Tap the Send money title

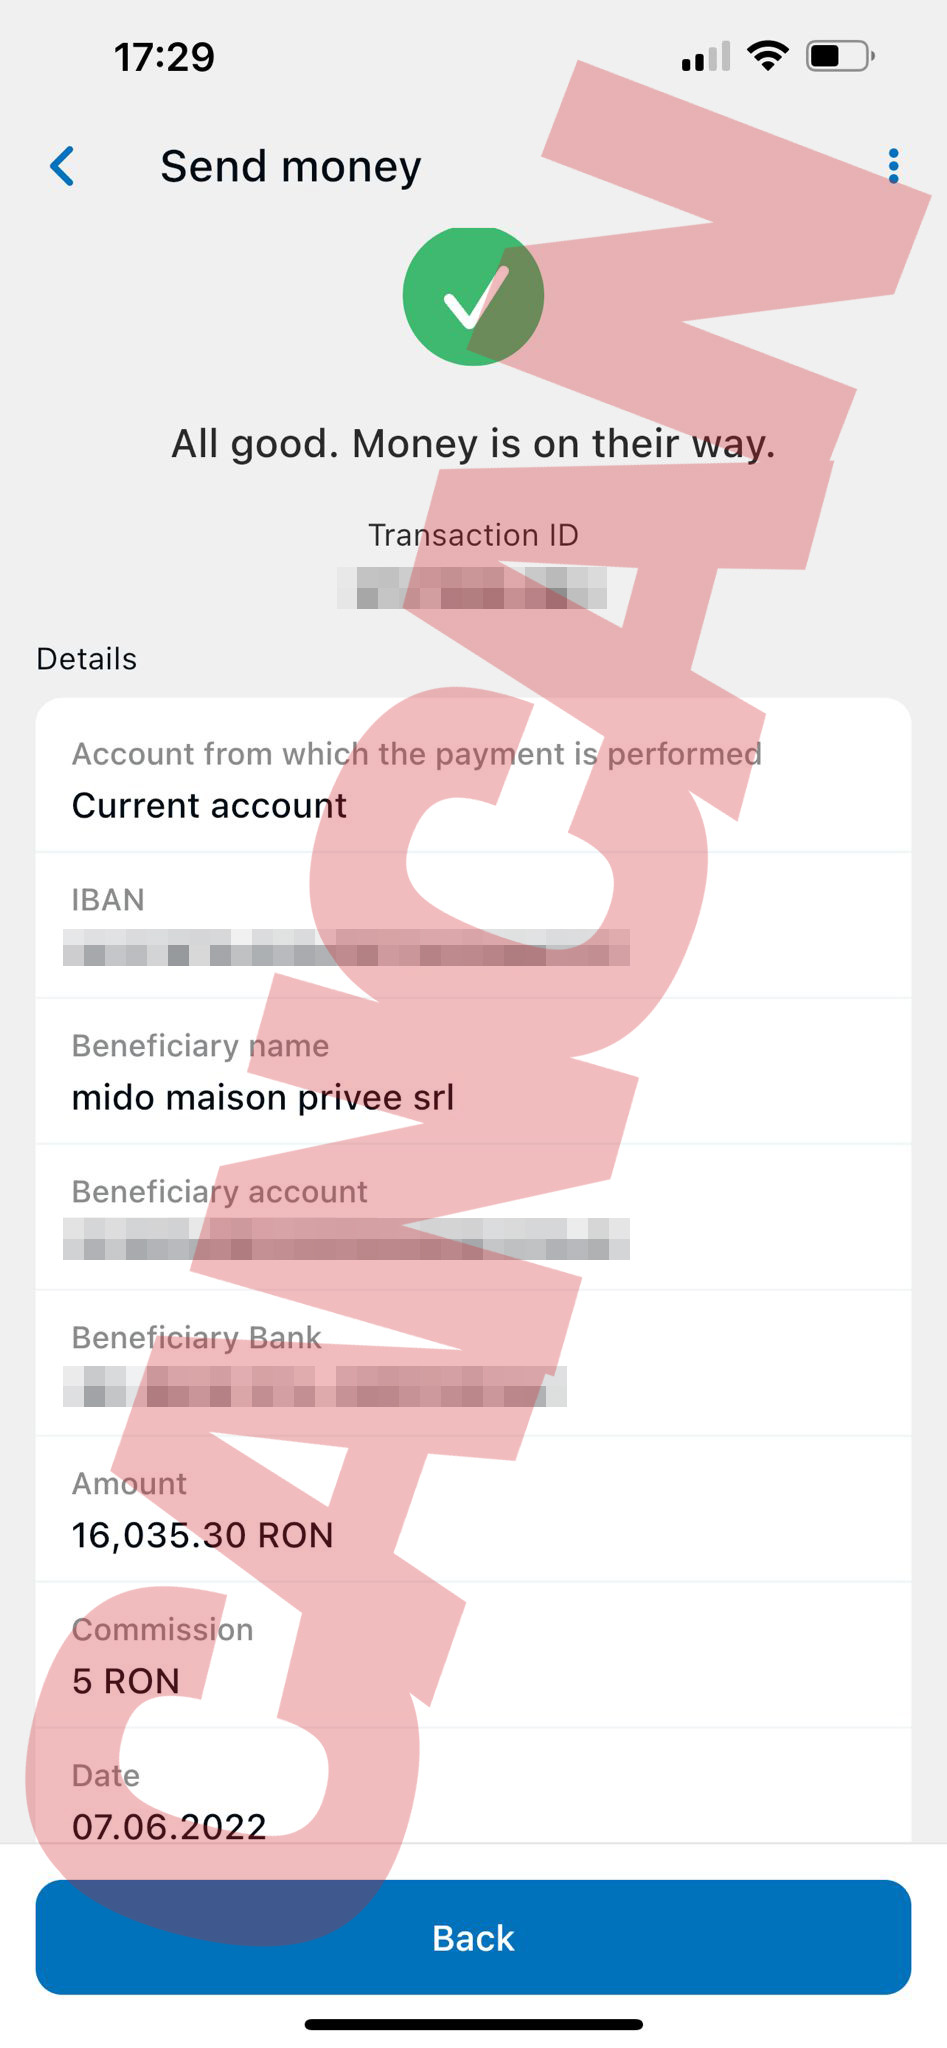coord(291,166)
